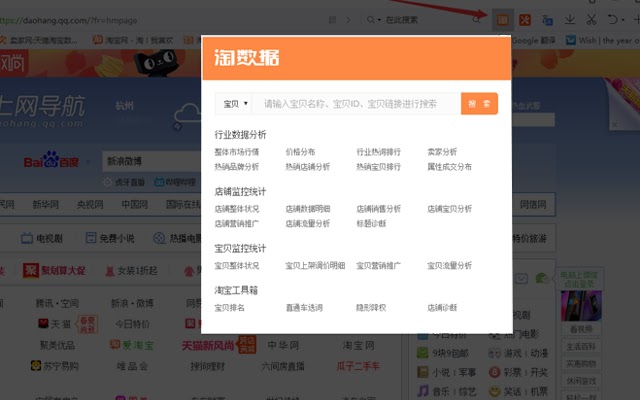Viewport: 640px width, 400px height.
Task: Click the 新浪微博 search box on page
Action: [x=152, y=161]
